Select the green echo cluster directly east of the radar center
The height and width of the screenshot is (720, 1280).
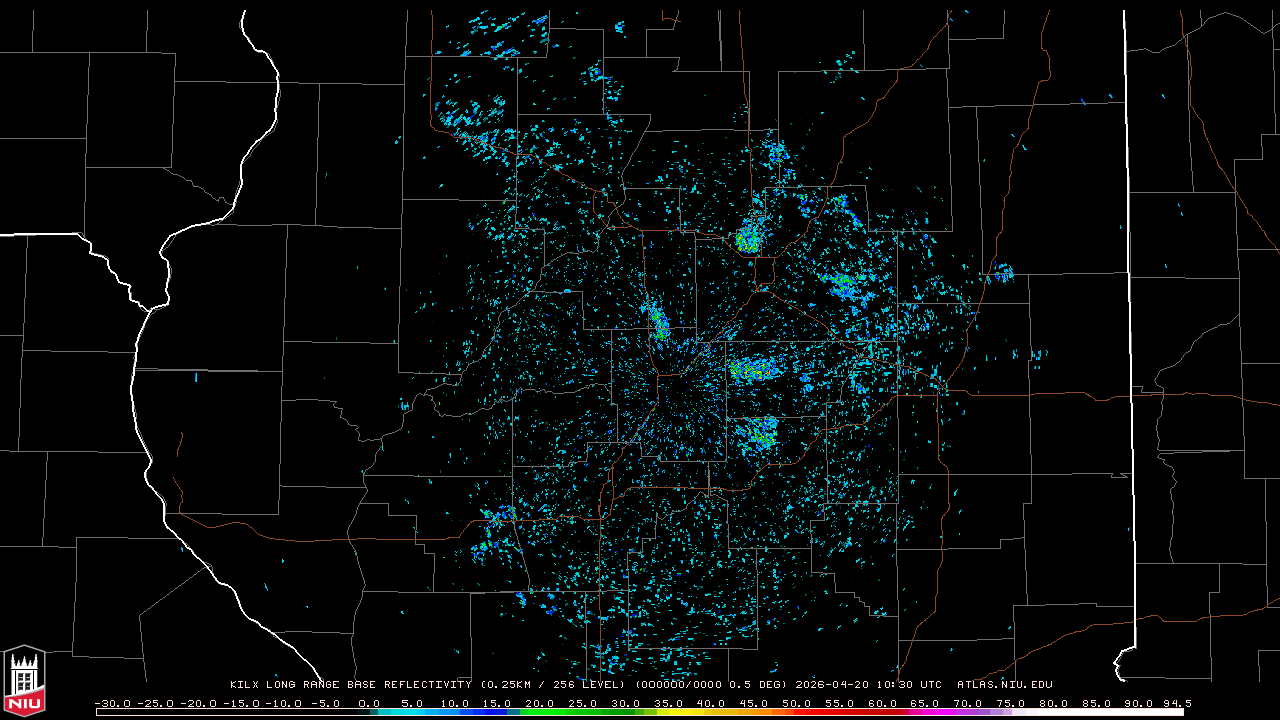[752, 371]
